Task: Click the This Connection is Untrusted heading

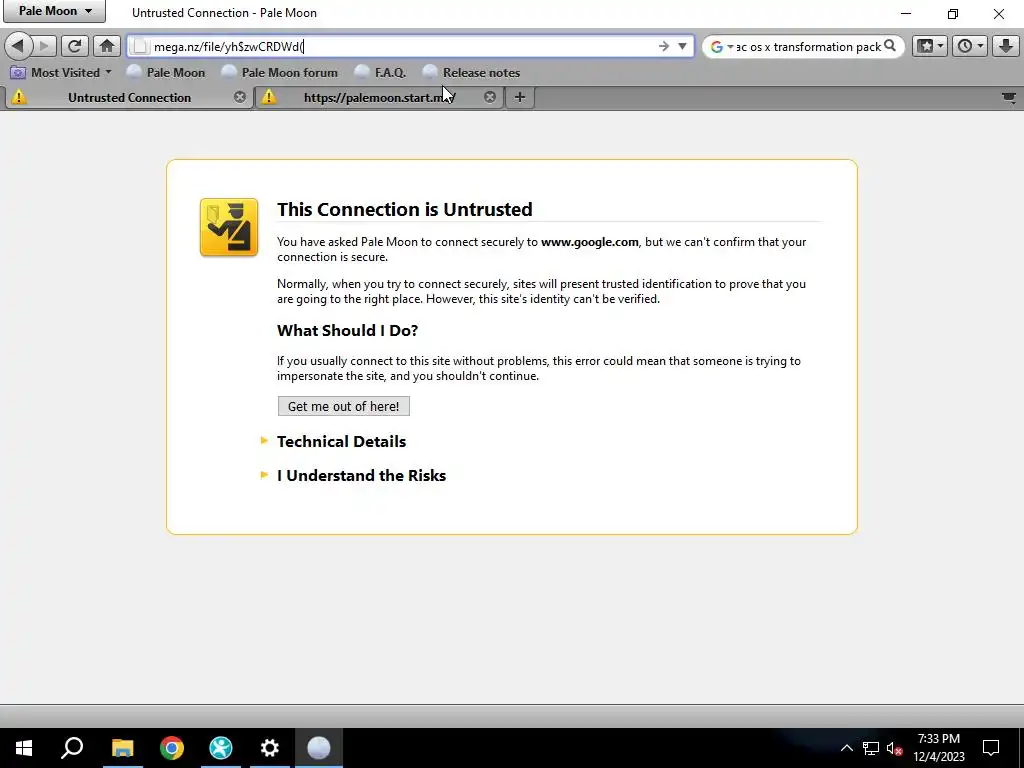Action: (x=405, y=209)
